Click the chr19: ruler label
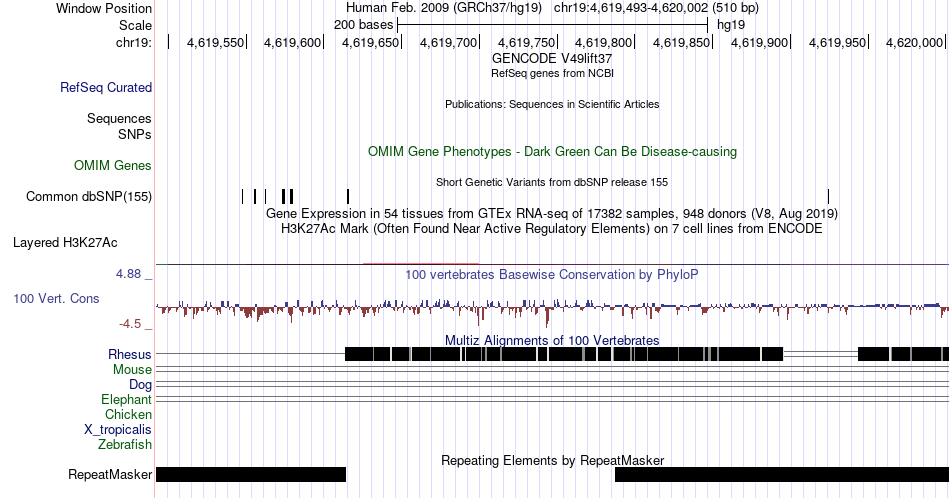Image resolution: width=950 pixels, height=498 pixels. tap(134, 42)
